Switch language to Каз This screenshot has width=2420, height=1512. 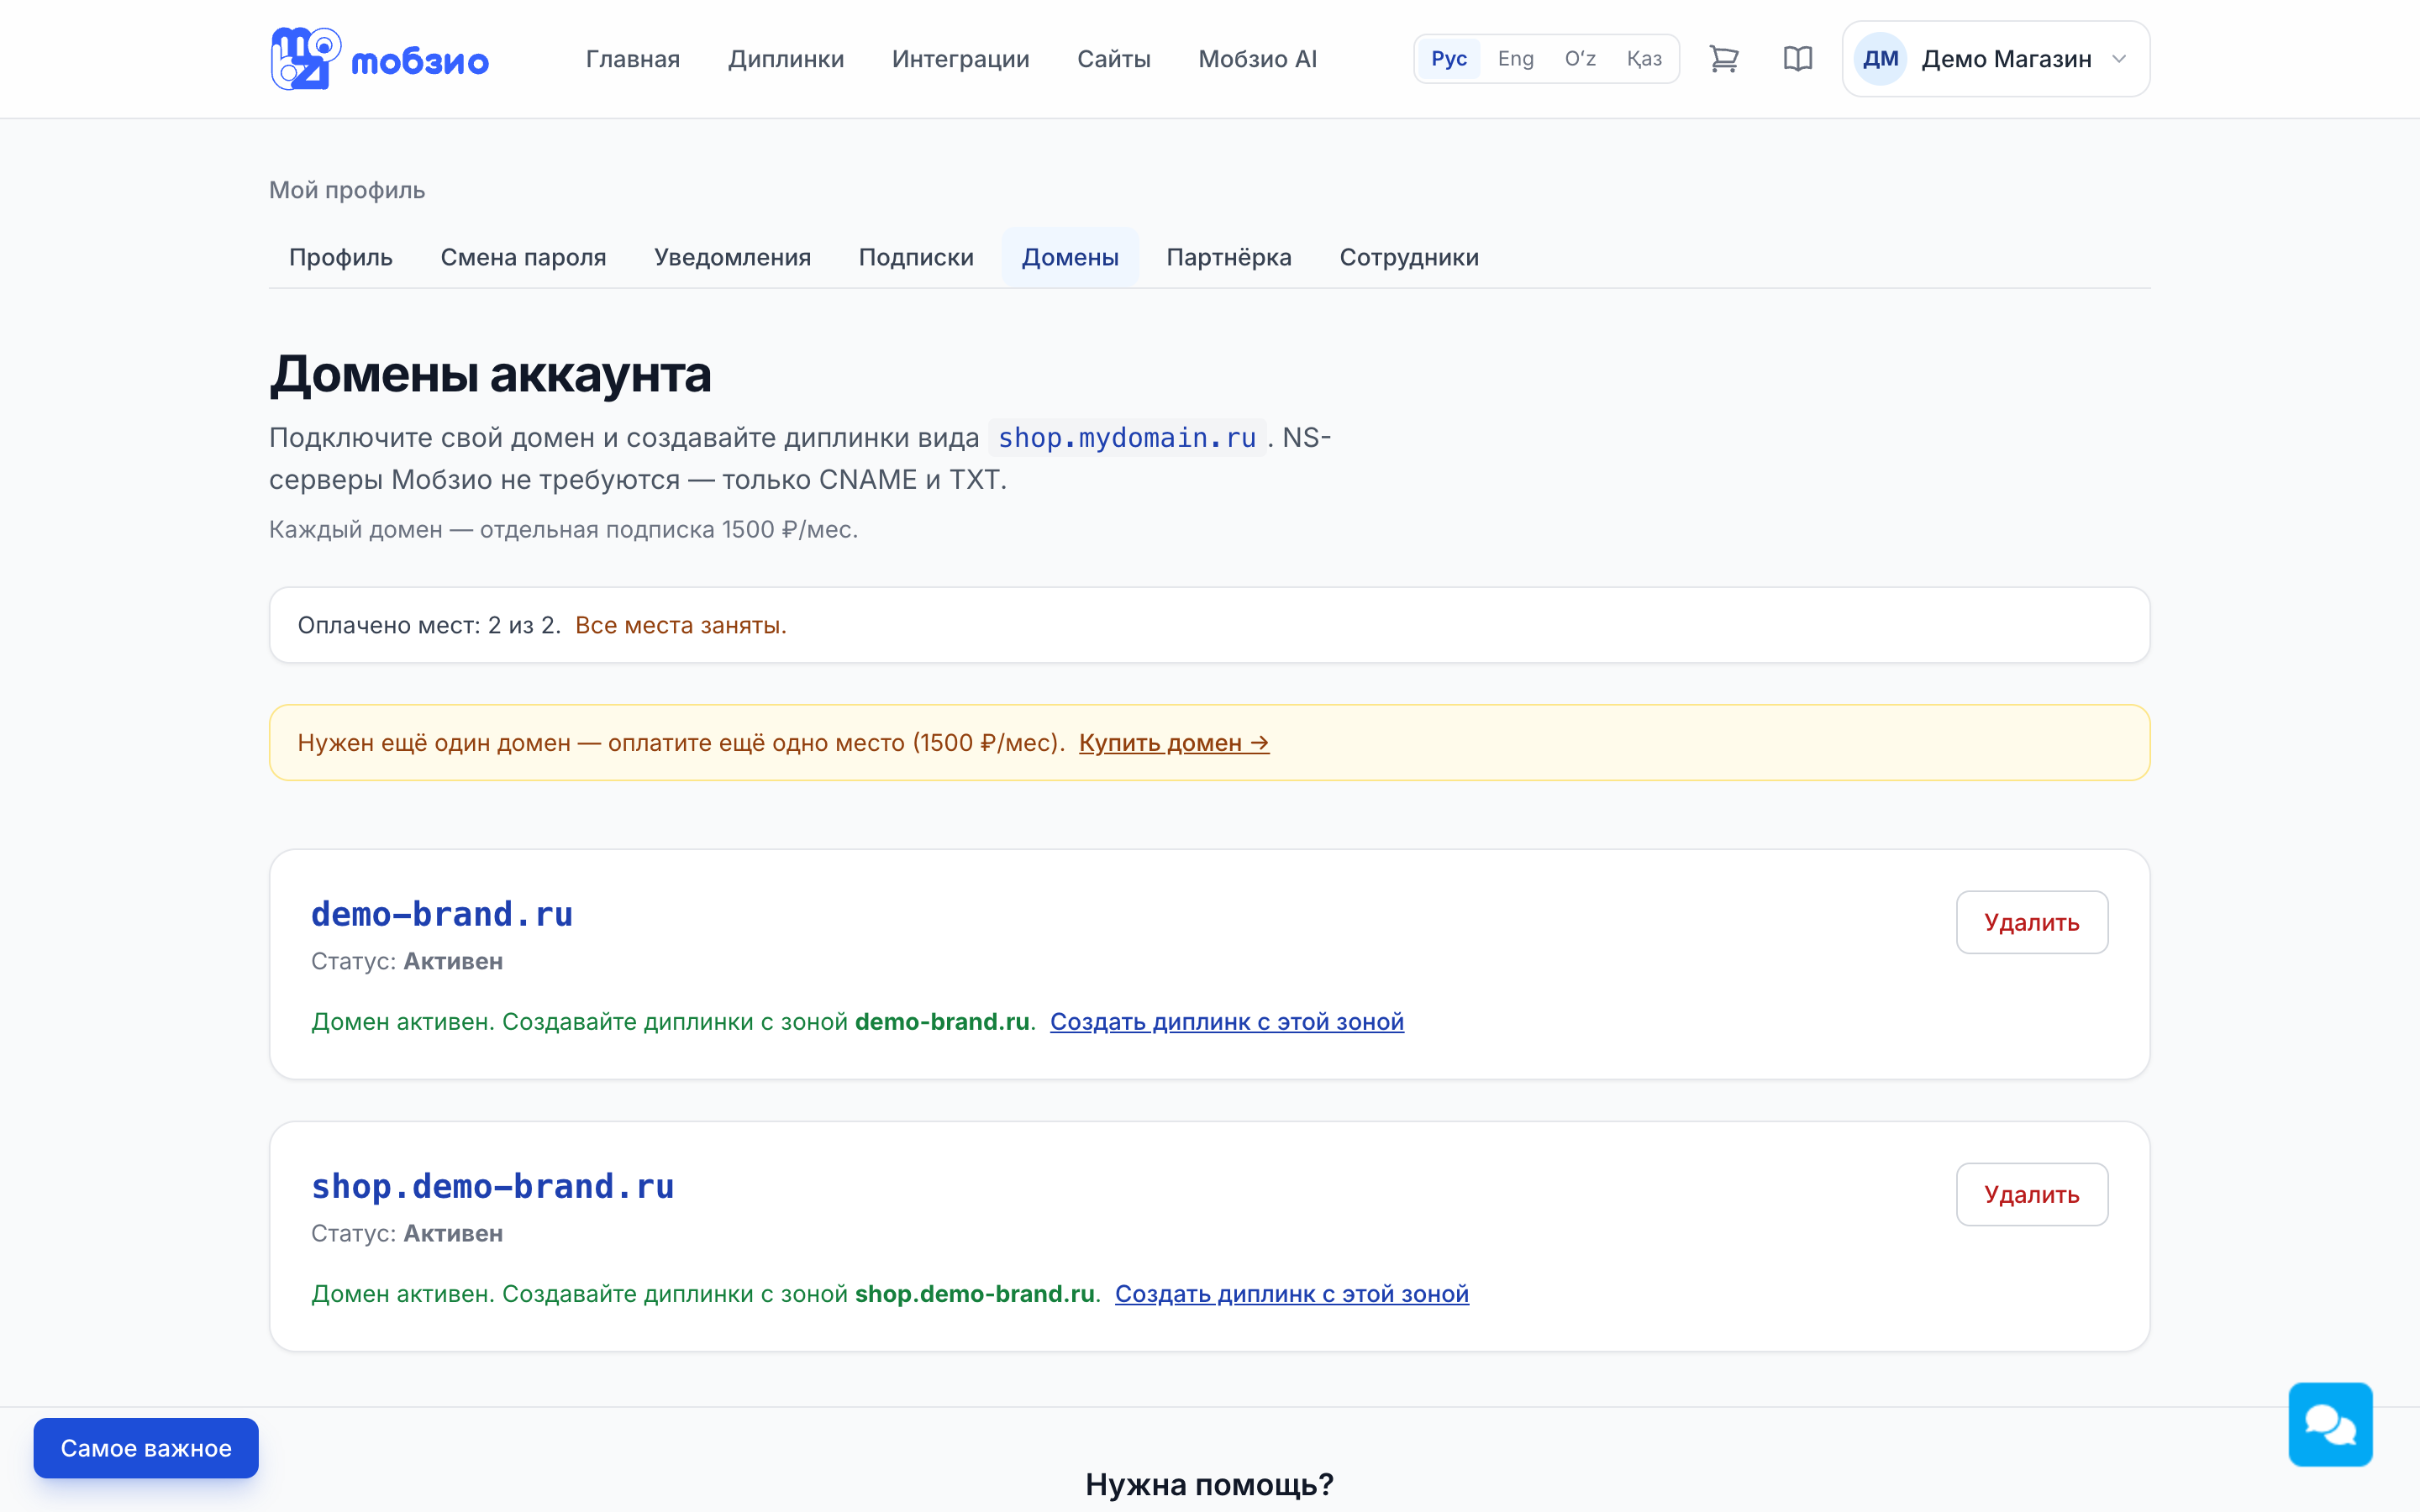(1644, 59)
